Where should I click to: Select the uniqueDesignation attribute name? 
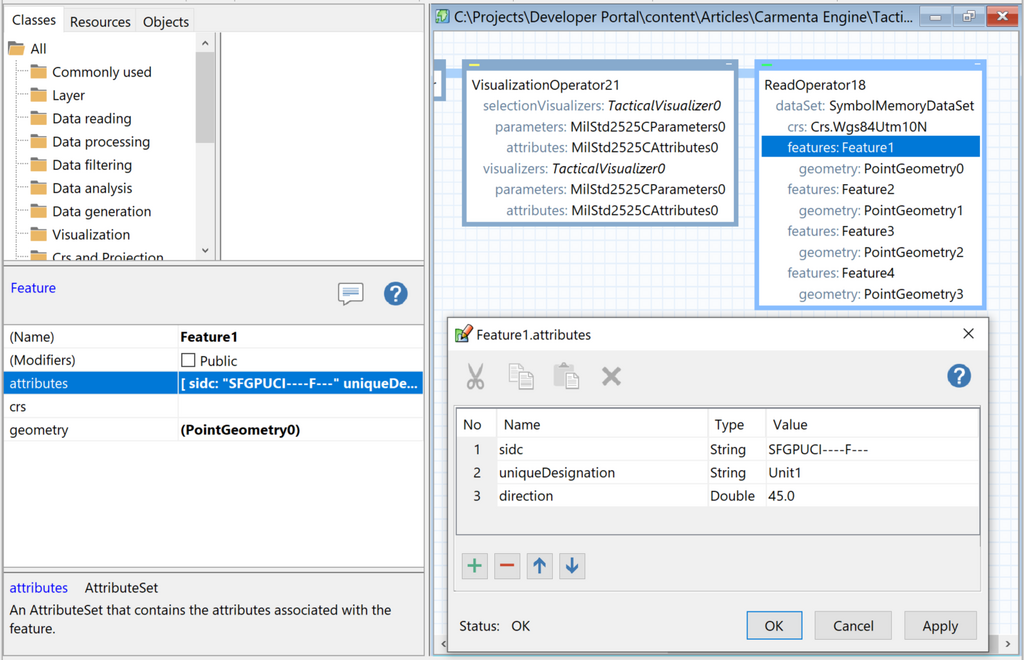click(x=556, y=473)
